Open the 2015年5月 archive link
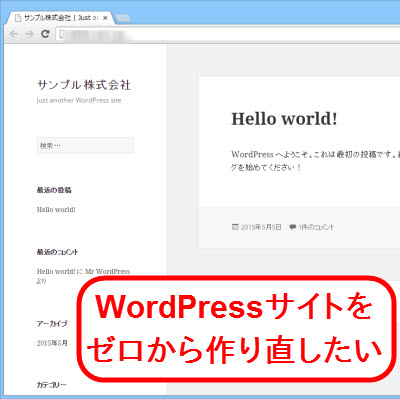This screenshot has width=400, height=399. click(52, 343)
